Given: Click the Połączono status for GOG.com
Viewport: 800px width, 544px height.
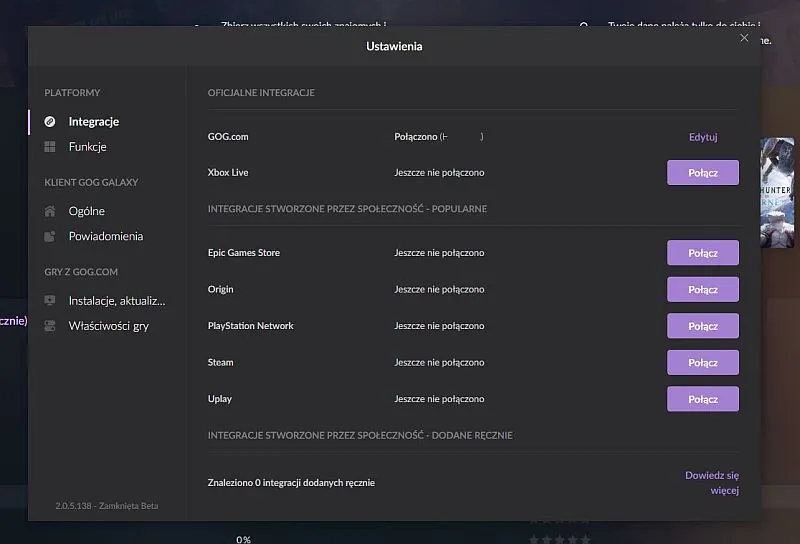Looking at the screenshot, I should [x=439, y=137].
